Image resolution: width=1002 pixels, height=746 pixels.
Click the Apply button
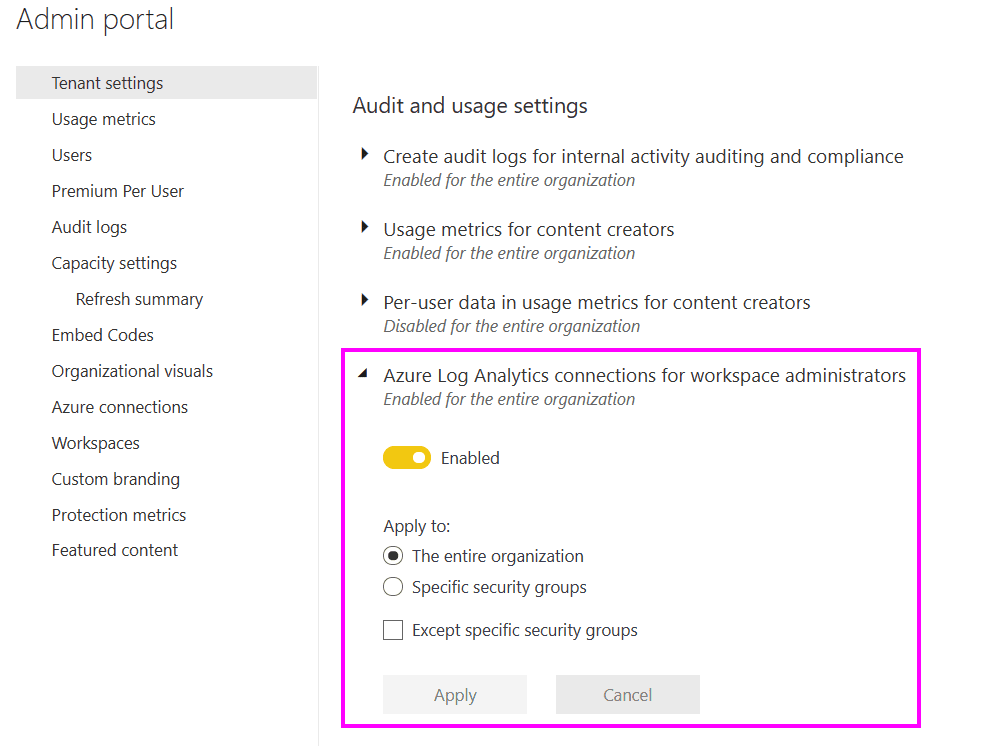coord(455,694)
